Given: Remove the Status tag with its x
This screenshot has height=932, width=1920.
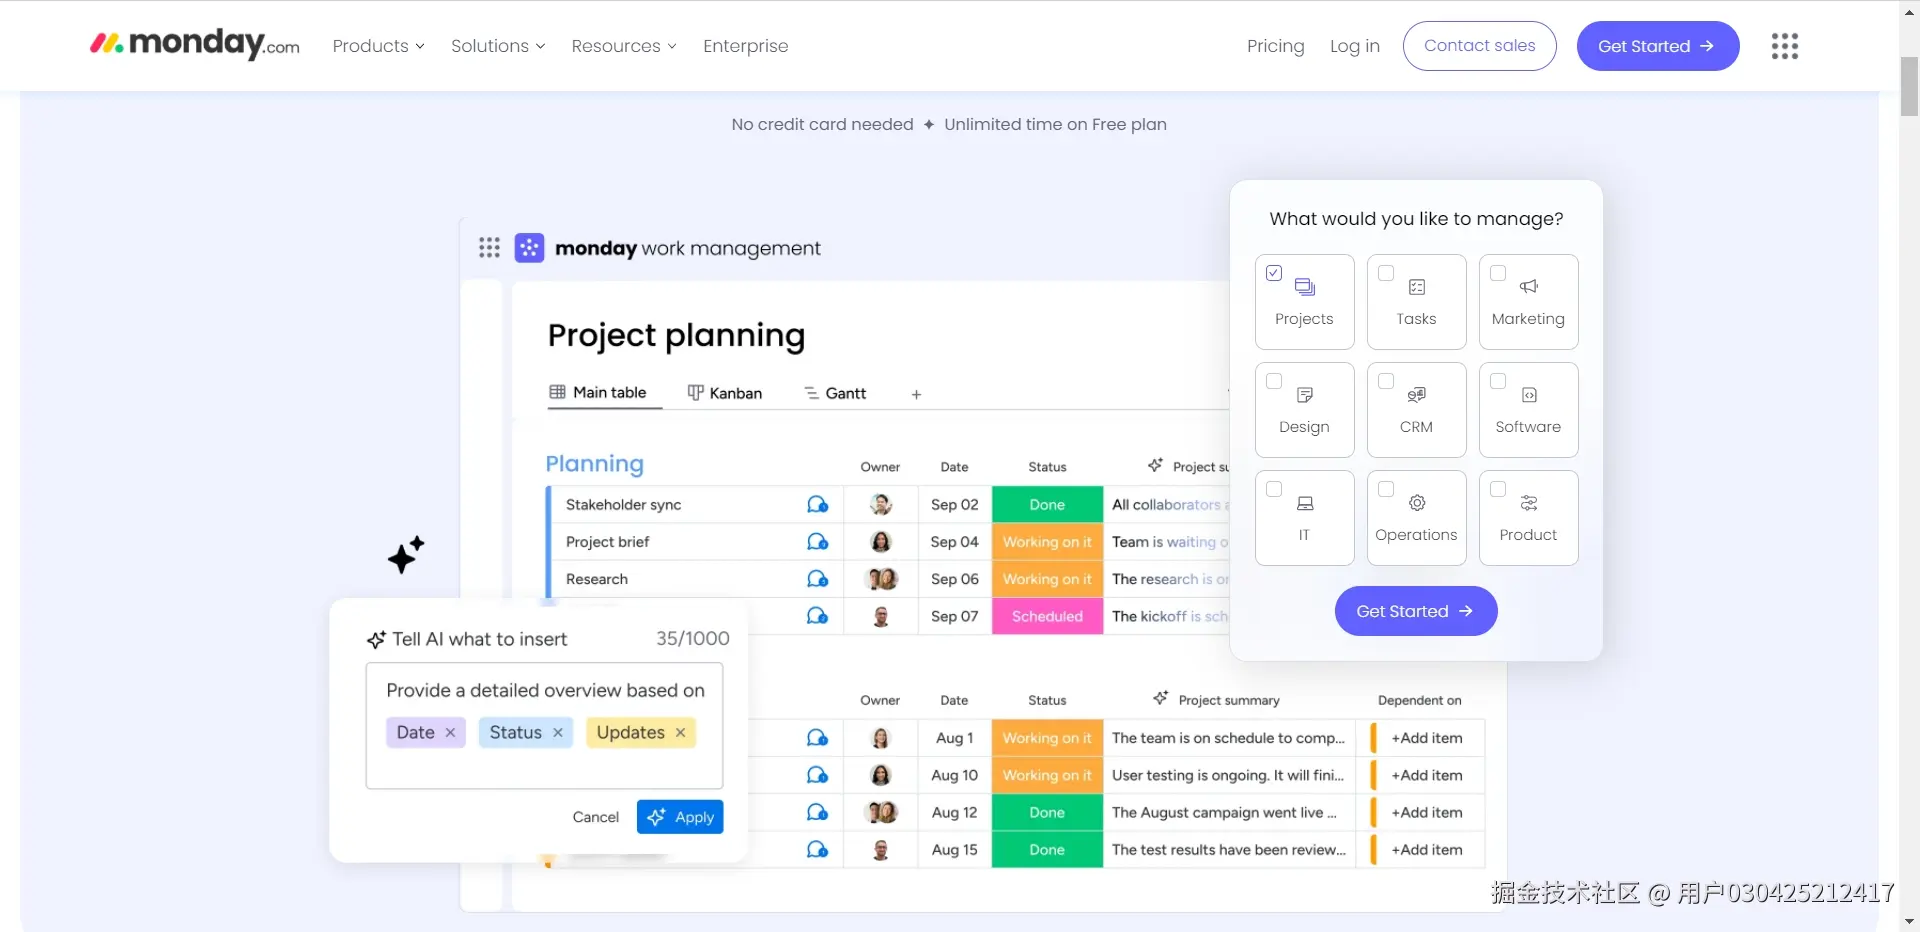Looking at the screenshot, I should 558,732.
